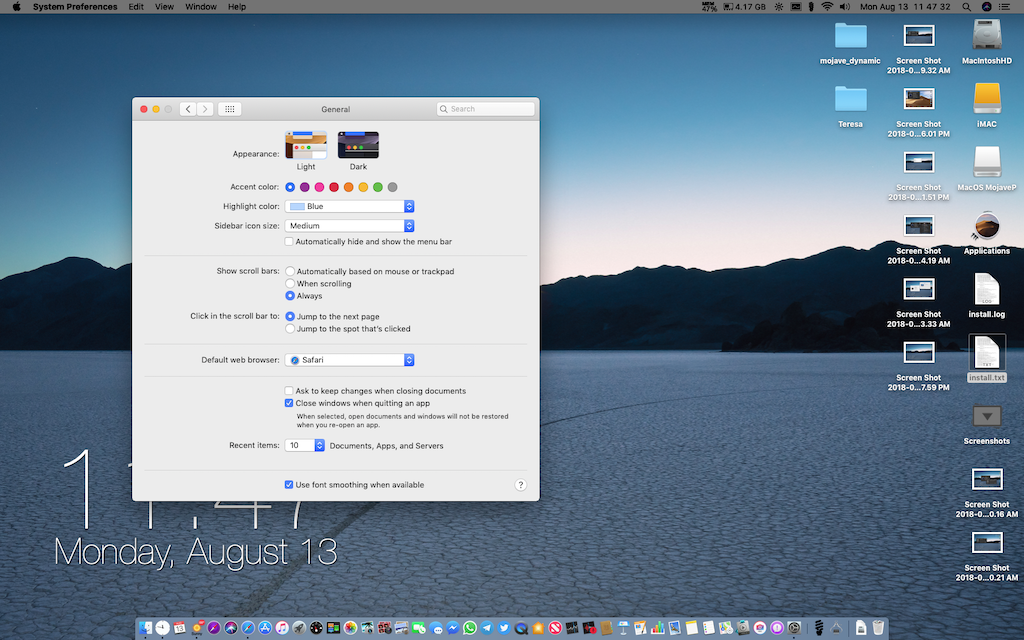This screenshot has height=640, width=1024.
Task: Open the Edit menu
Action: tap(135, 7)
